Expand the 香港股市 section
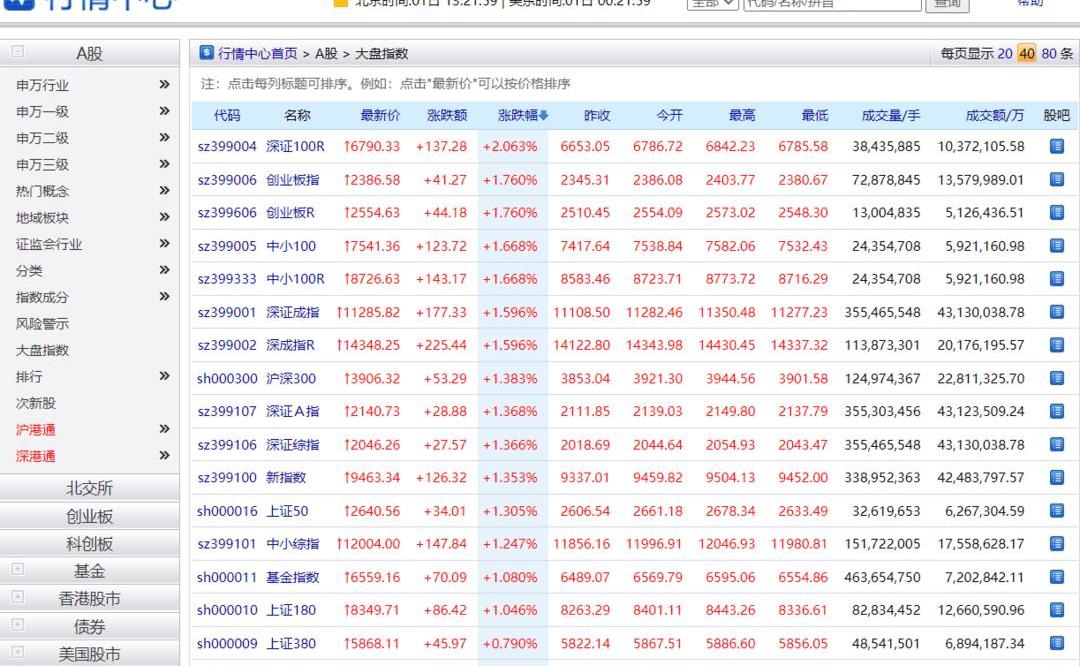This screenshot has height=666, width=1080. click(18, 596)
